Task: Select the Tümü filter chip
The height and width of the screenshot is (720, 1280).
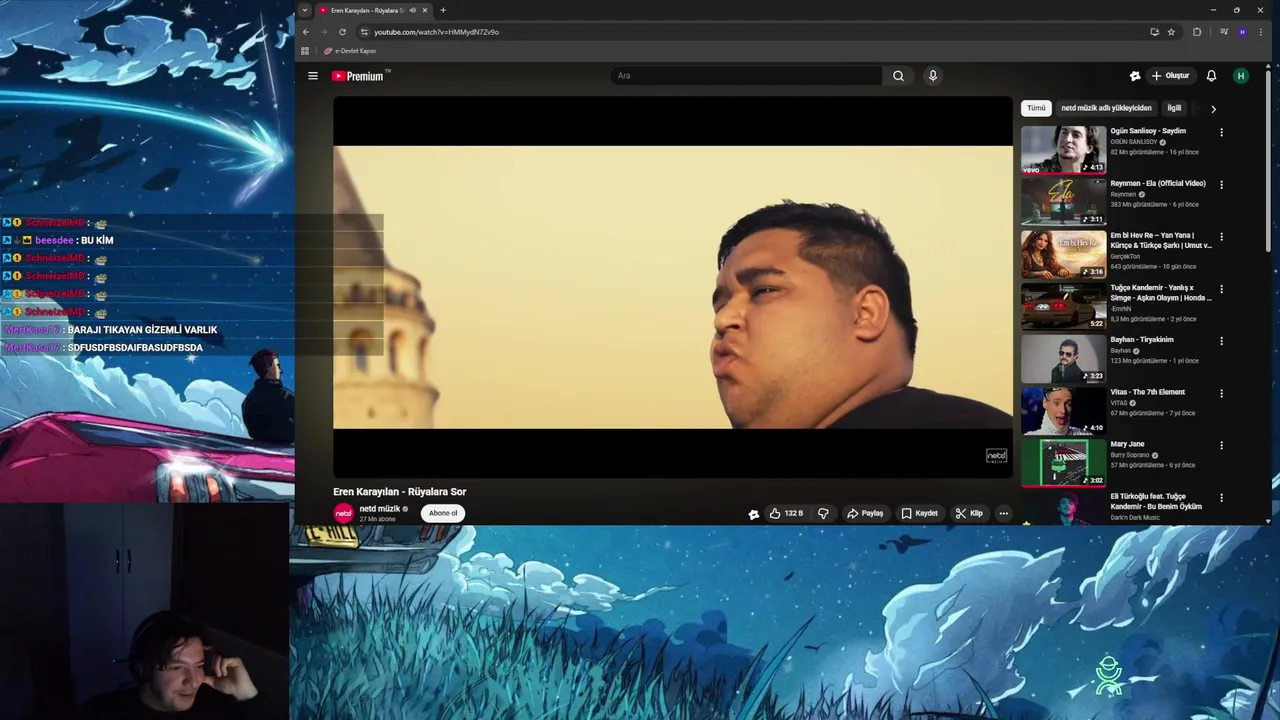Action: point(1036,108)
